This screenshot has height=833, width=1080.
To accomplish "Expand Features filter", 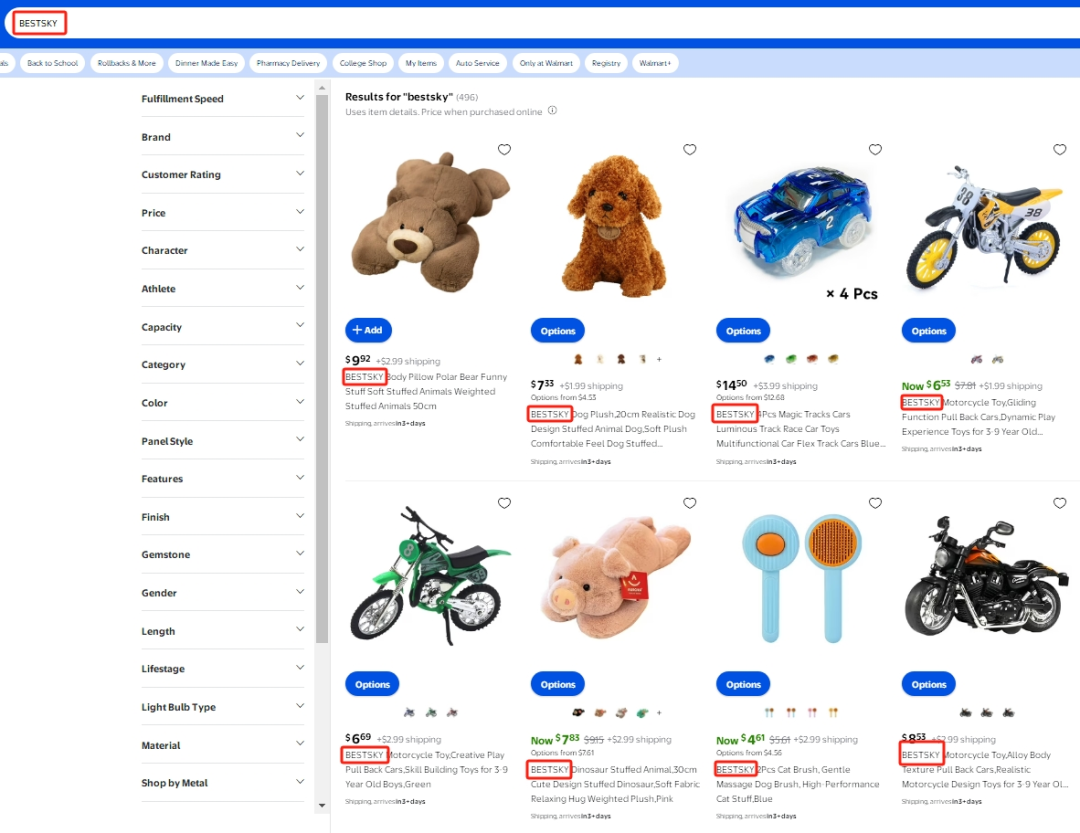I will (222, 479).
